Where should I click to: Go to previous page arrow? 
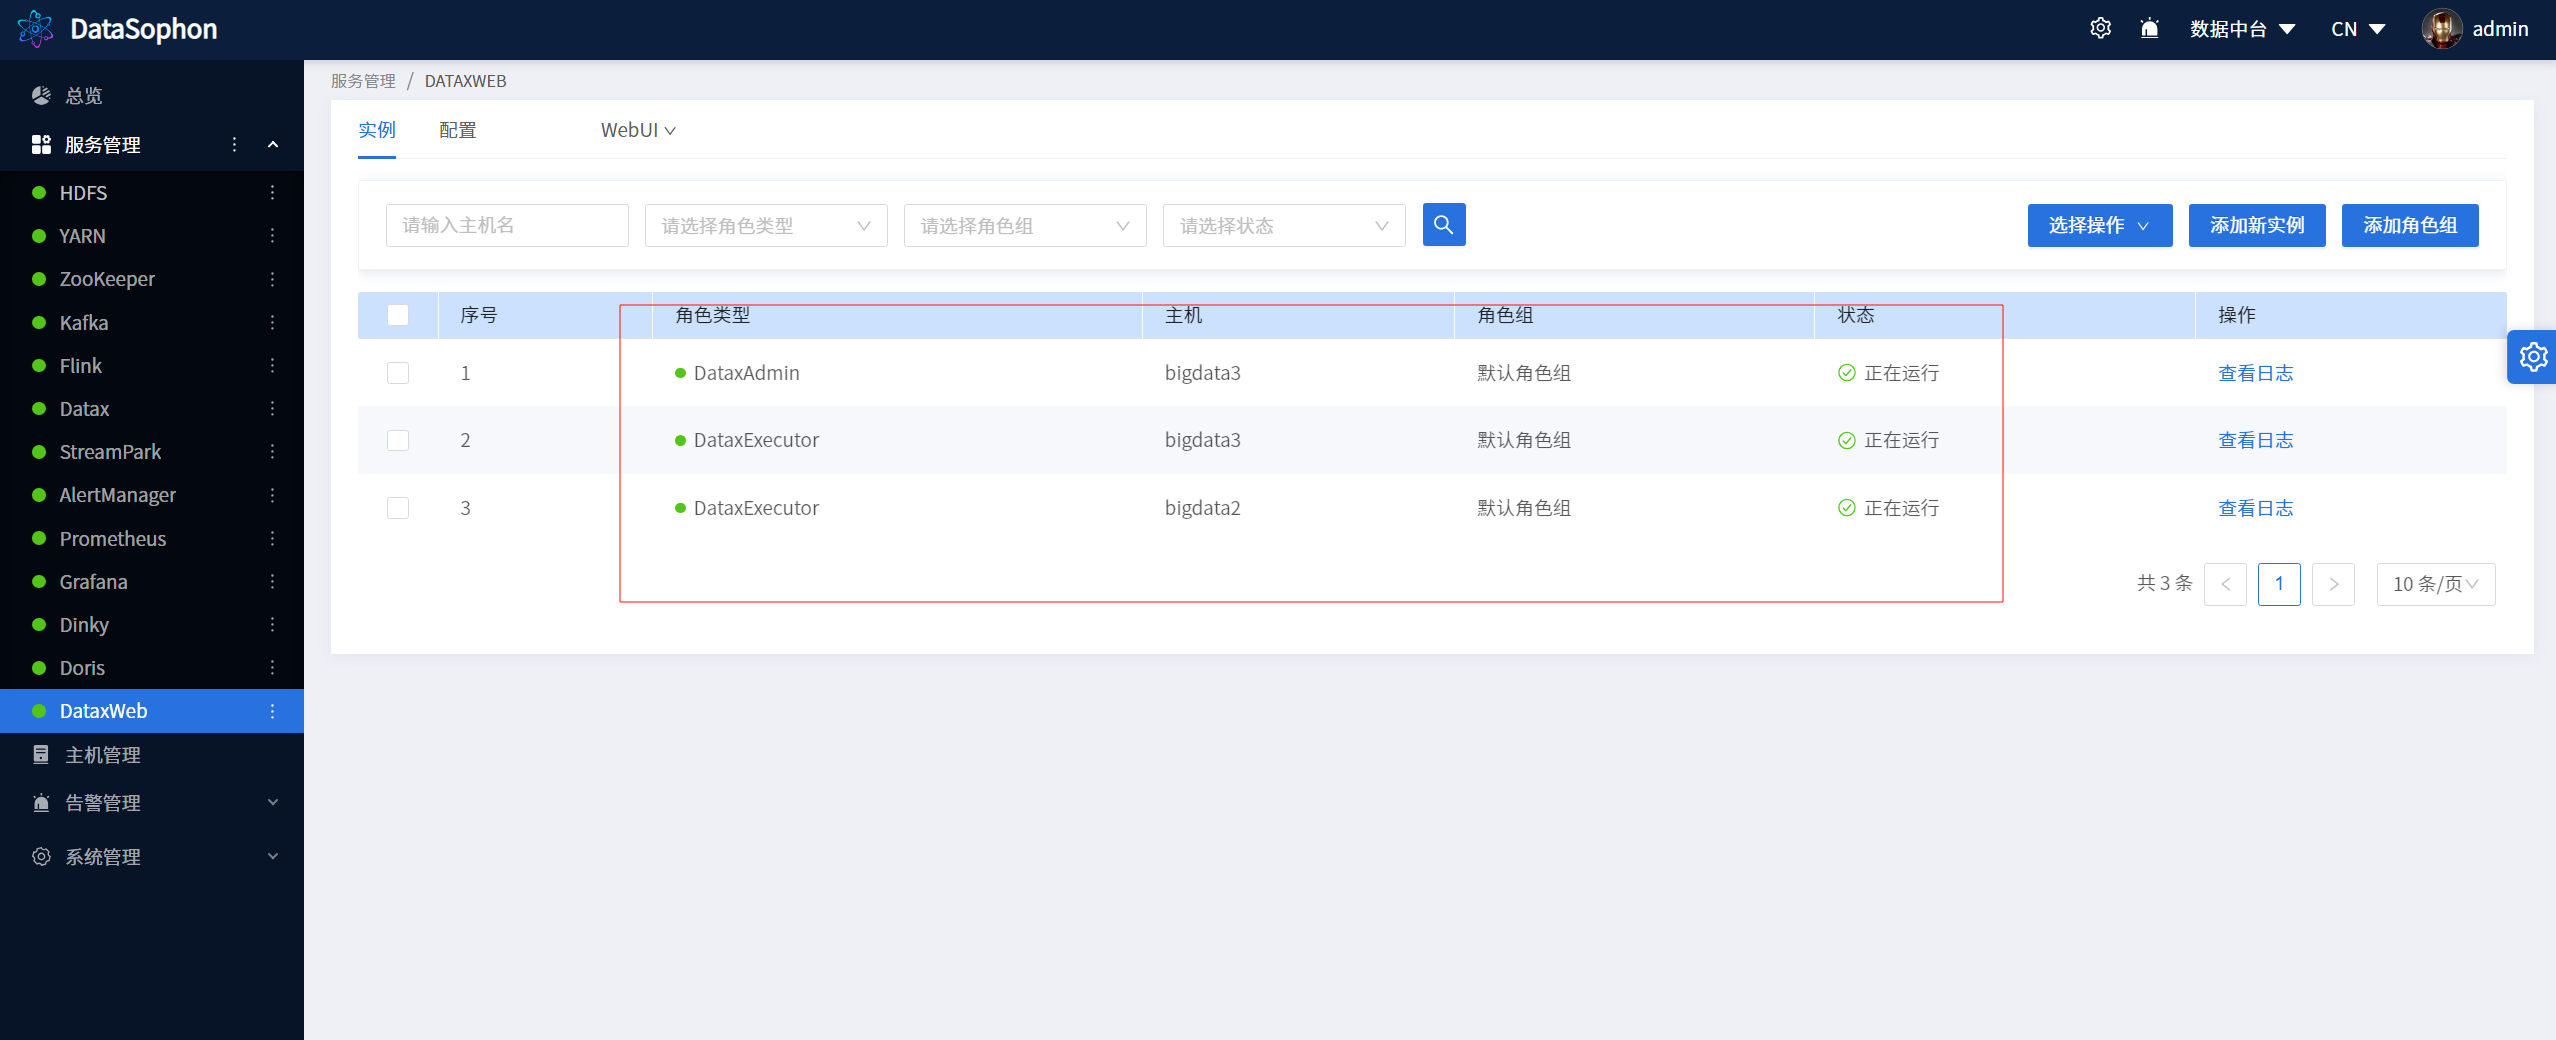click(2225, 584)
